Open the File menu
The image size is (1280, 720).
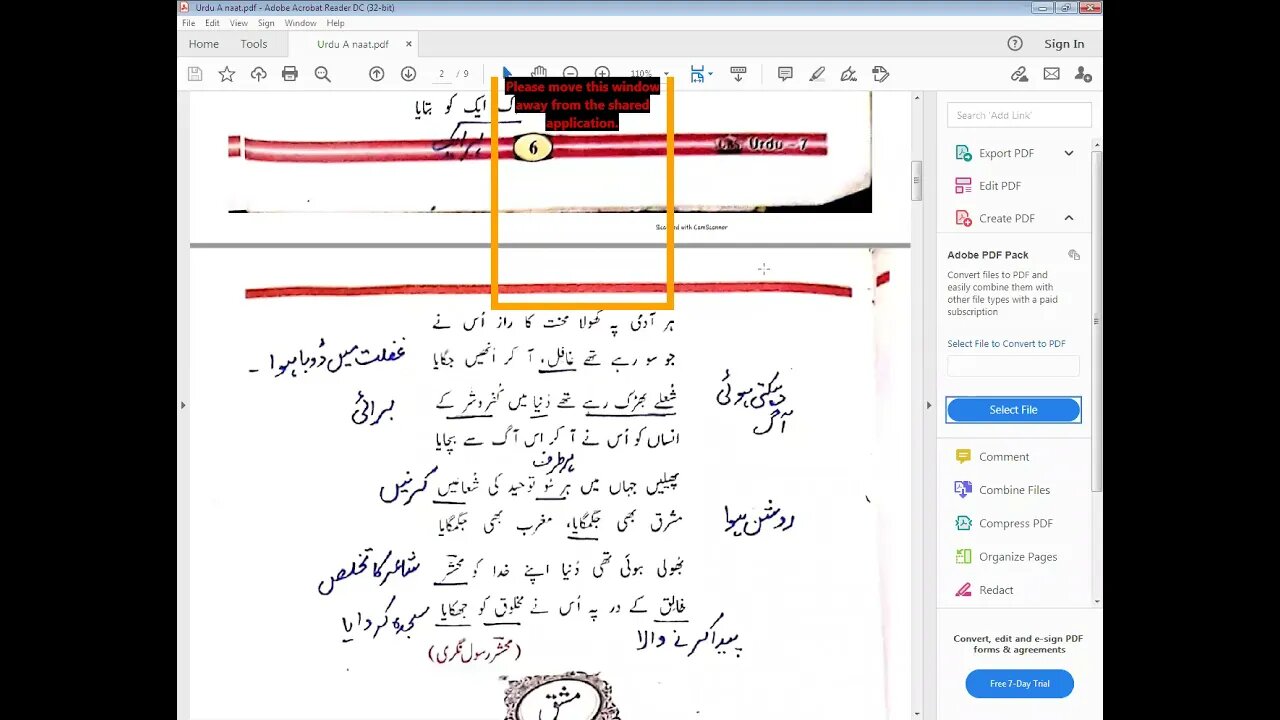click(x=188, y=23)
